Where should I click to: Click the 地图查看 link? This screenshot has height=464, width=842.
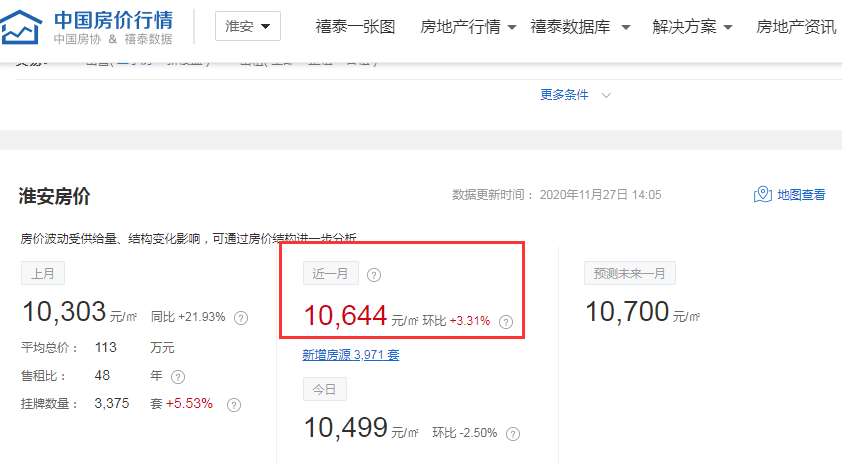point(801,194)
